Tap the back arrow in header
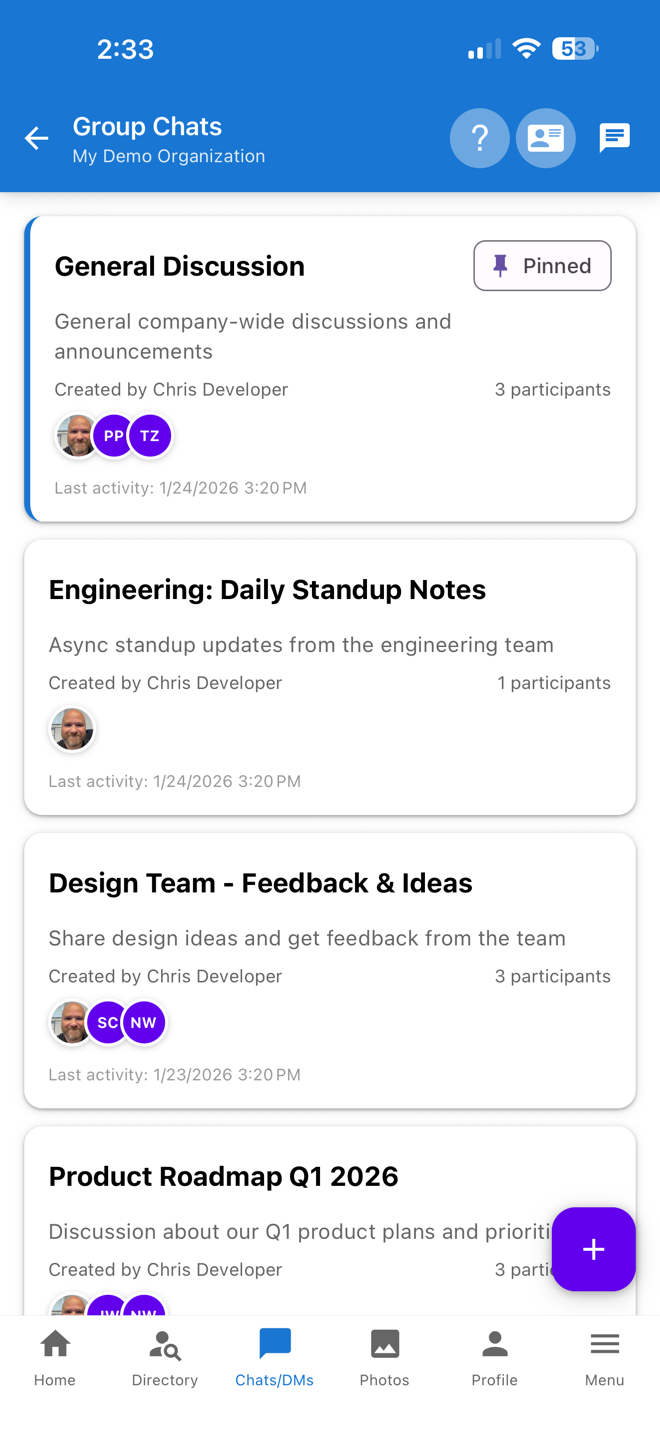 (37, 138)
